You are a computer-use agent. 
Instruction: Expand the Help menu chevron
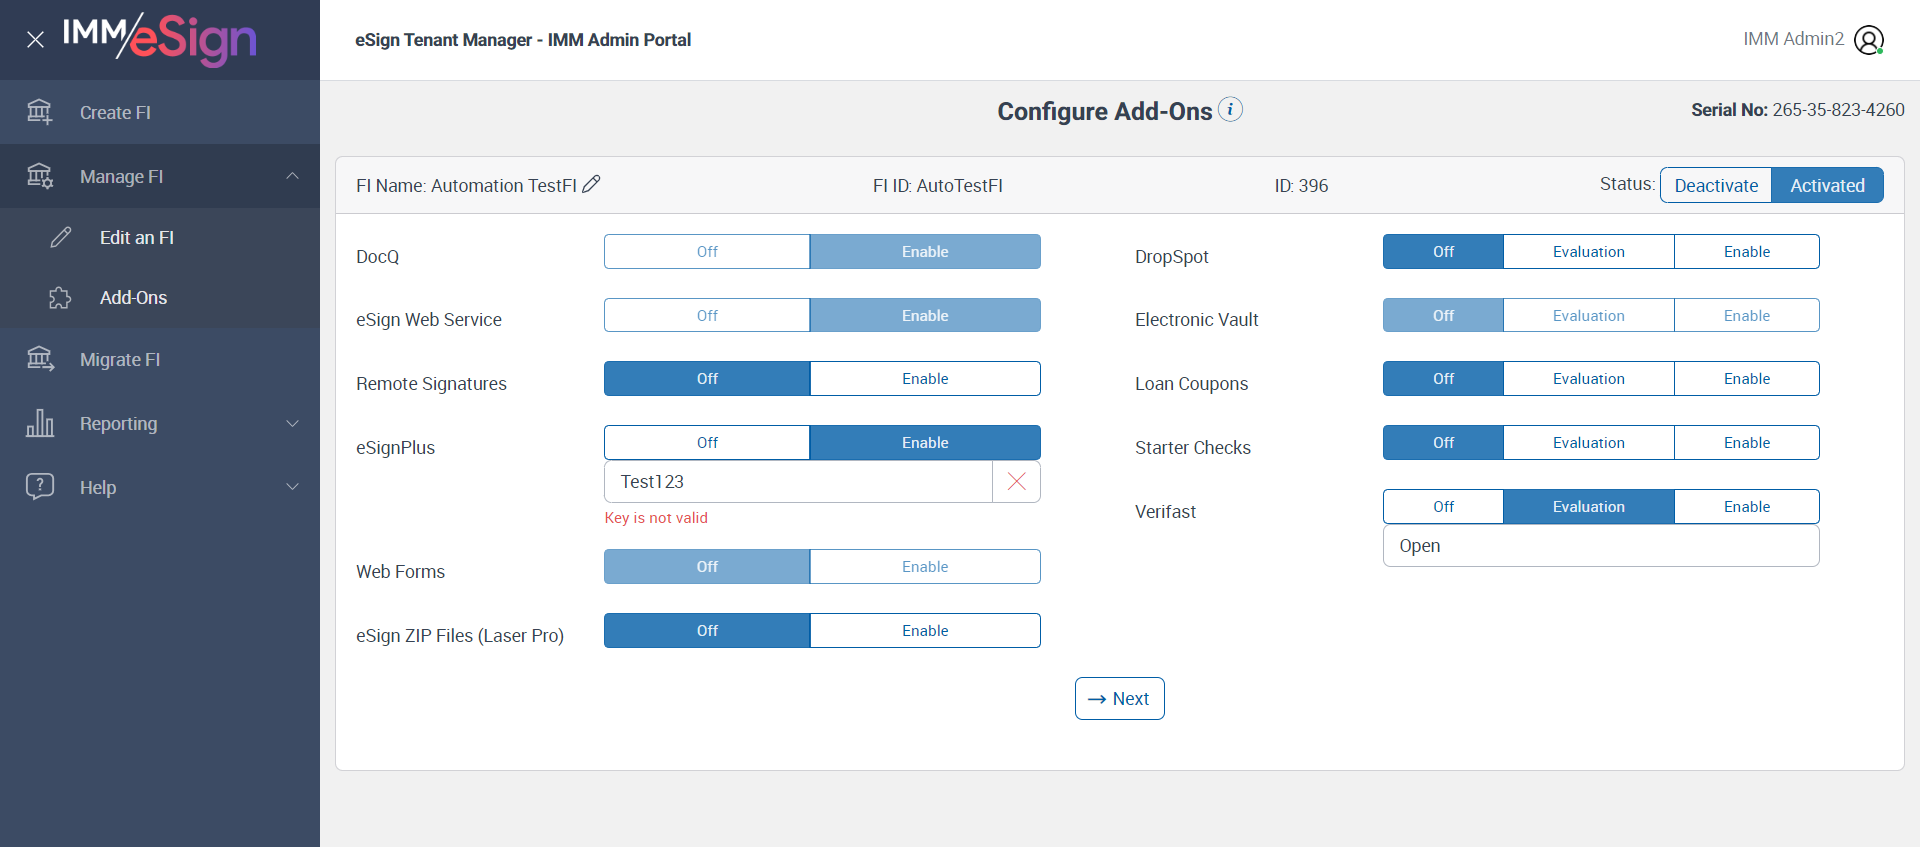(292, 487)
